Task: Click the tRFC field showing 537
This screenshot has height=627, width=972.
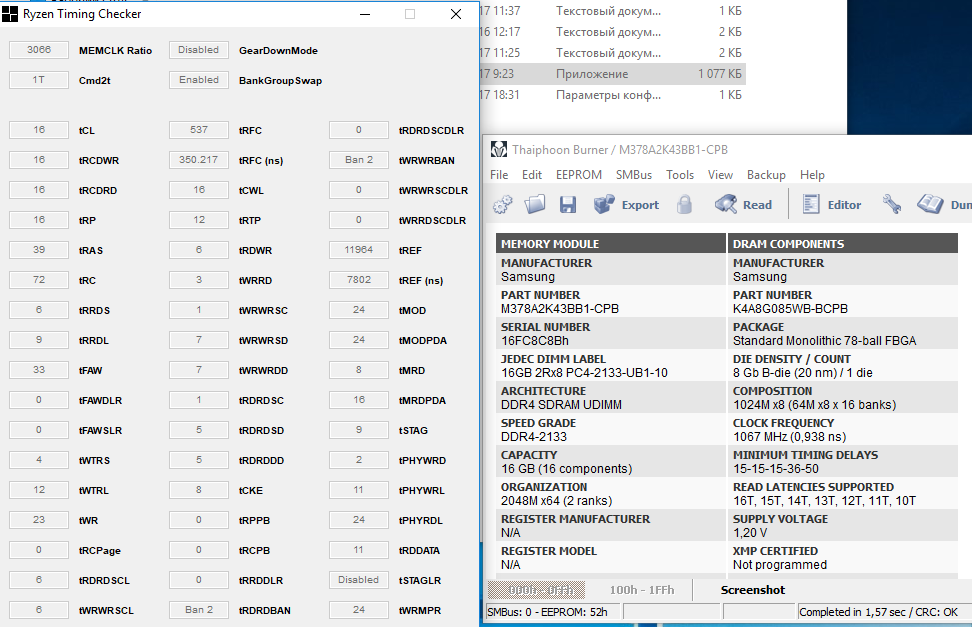Action: [x=199, y=130]
